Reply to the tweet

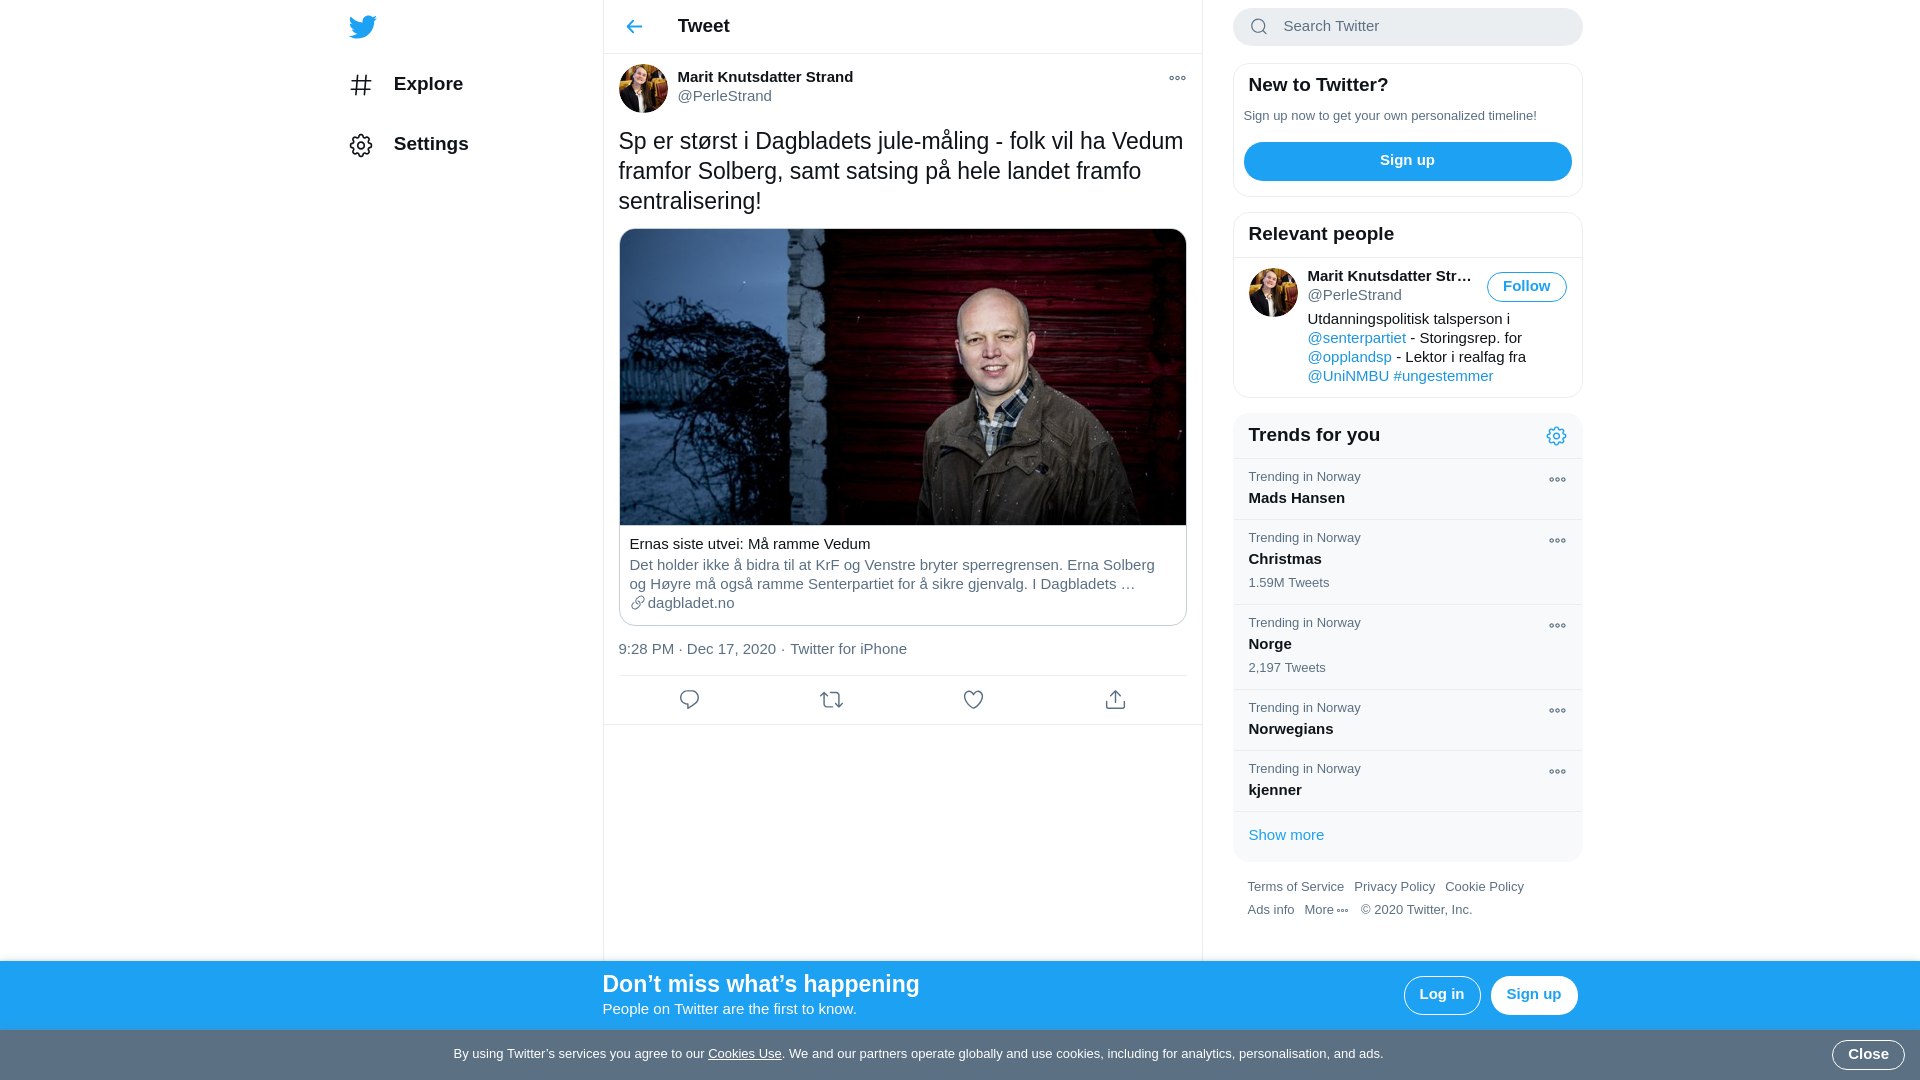point(689,700)
